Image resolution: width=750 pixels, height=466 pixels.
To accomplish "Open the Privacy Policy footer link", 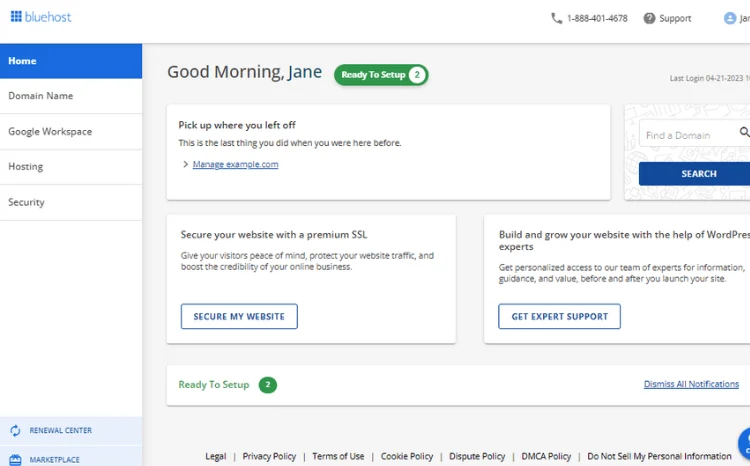I will (x=269, y=456).
